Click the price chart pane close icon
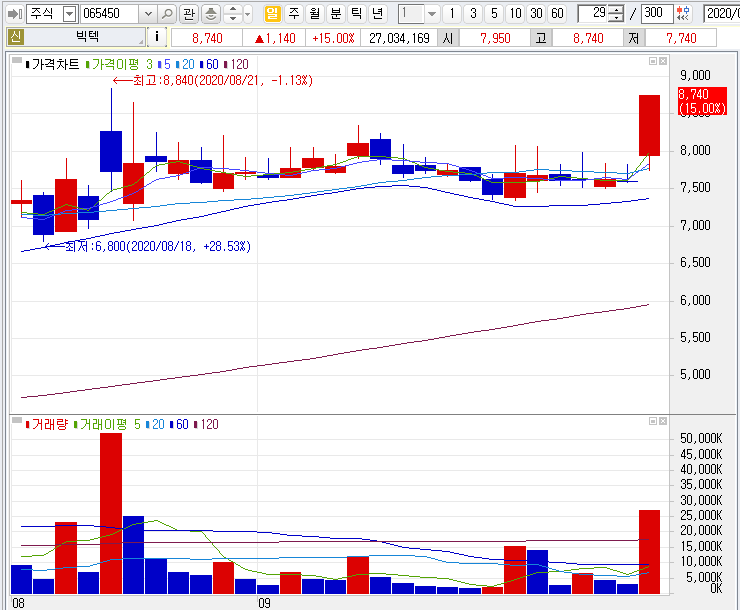740x610 pixels. (x=663, y=61)
